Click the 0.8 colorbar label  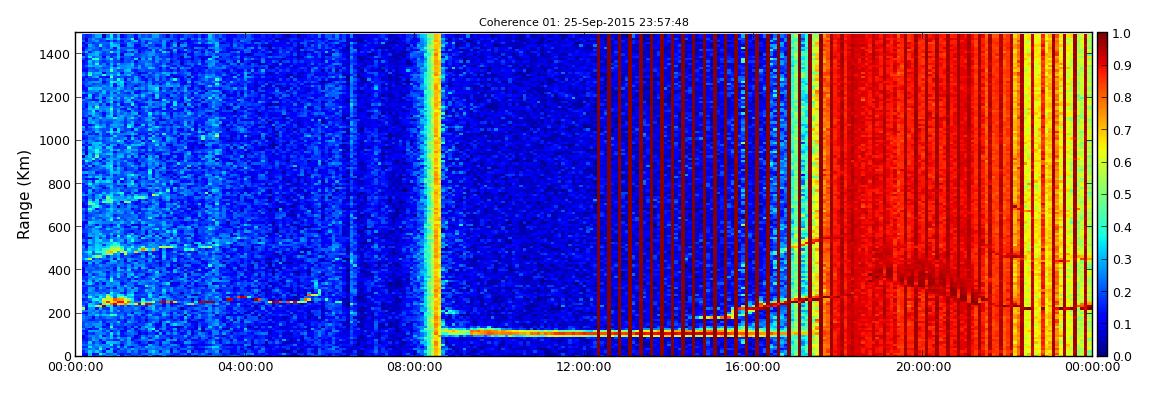[x=1122, y=98]
